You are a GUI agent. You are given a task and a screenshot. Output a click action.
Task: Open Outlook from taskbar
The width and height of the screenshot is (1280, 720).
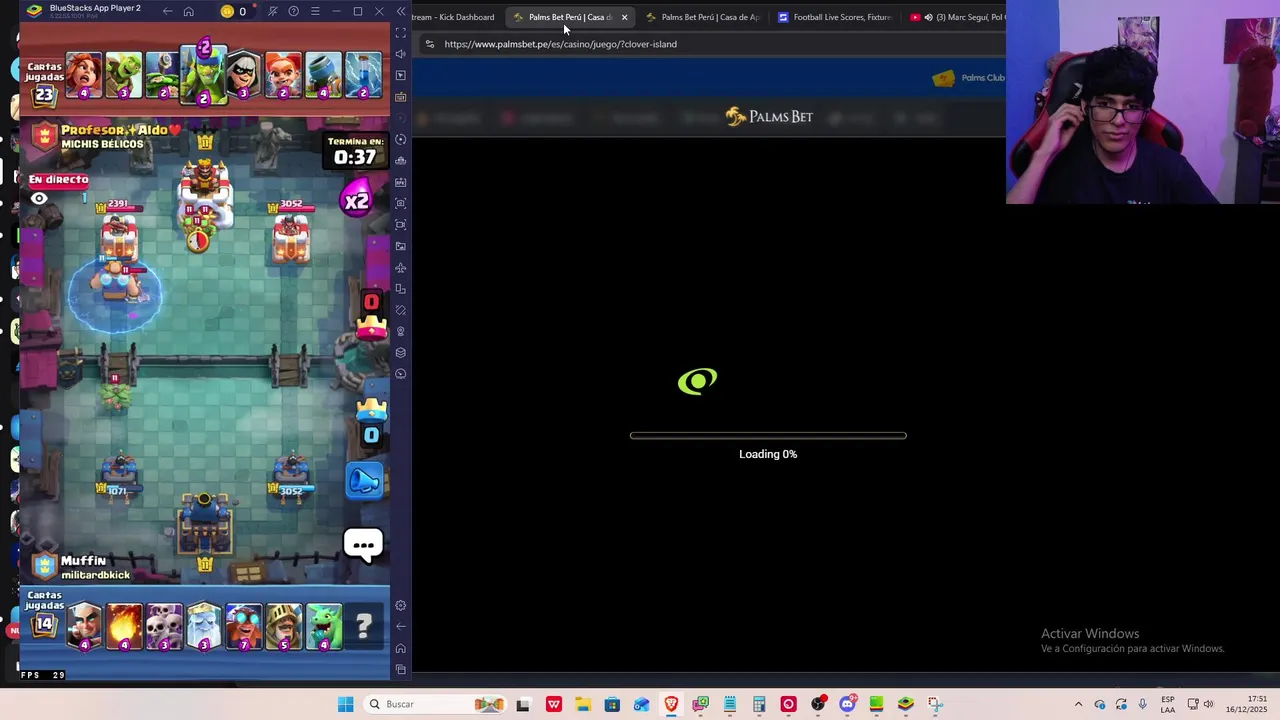pyautogui.click(x=641, y=704)
